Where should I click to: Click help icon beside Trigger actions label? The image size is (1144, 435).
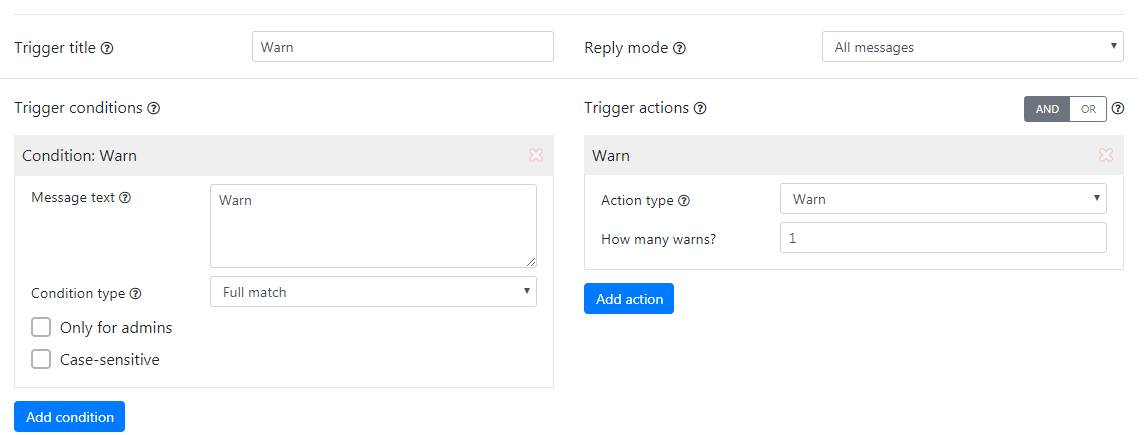coord(700,108)
